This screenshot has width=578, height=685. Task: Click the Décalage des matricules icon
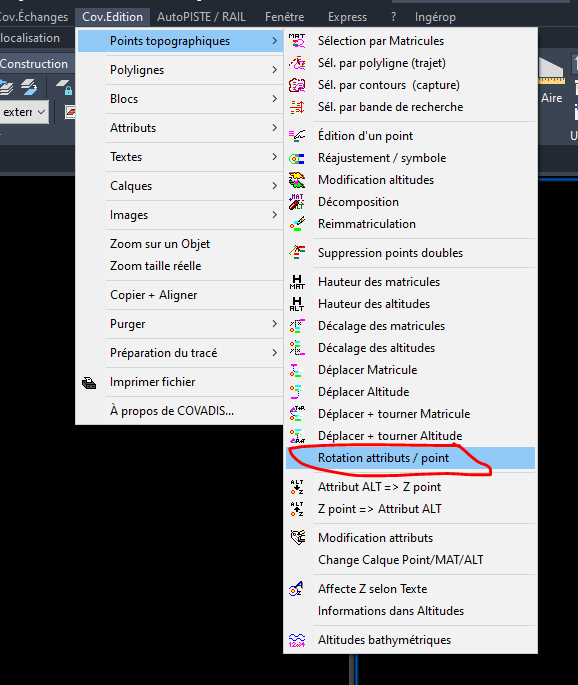pos(297,326)
